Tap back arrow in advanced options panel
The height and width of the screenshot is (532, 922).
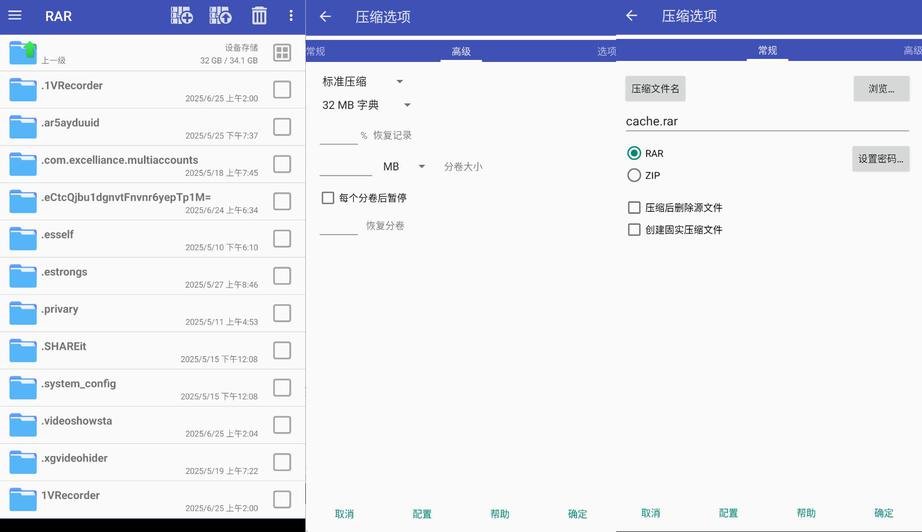[x=325, y=17]
